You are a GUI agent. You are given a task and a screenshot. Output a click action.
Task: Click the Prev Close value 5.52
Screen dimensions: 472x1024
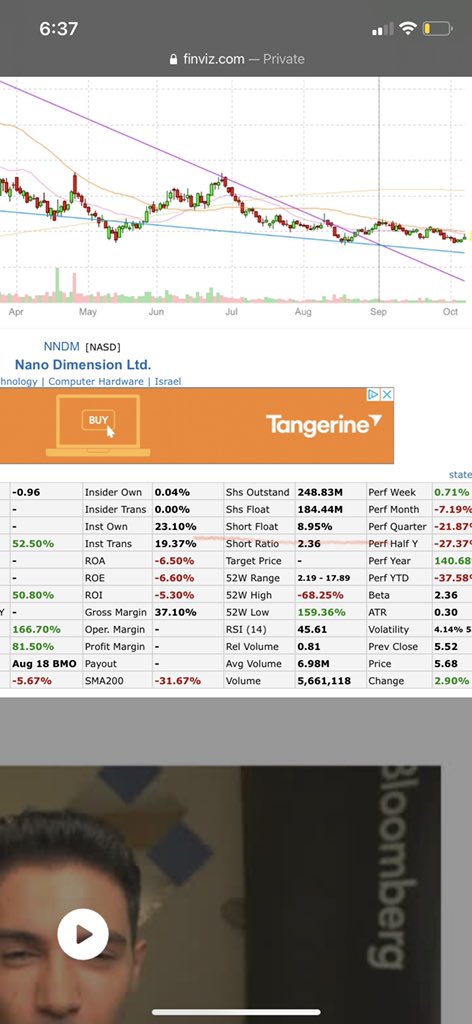tap(445, 647)
